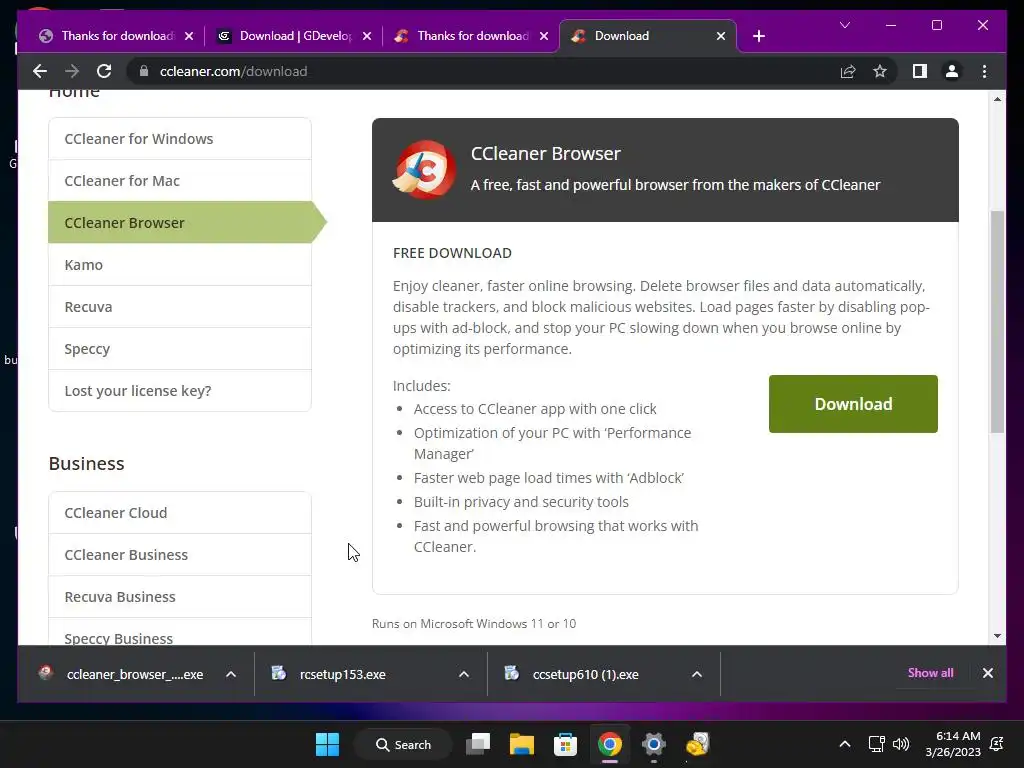
Task: Open a new browser tab
Action: pos(758,36)
